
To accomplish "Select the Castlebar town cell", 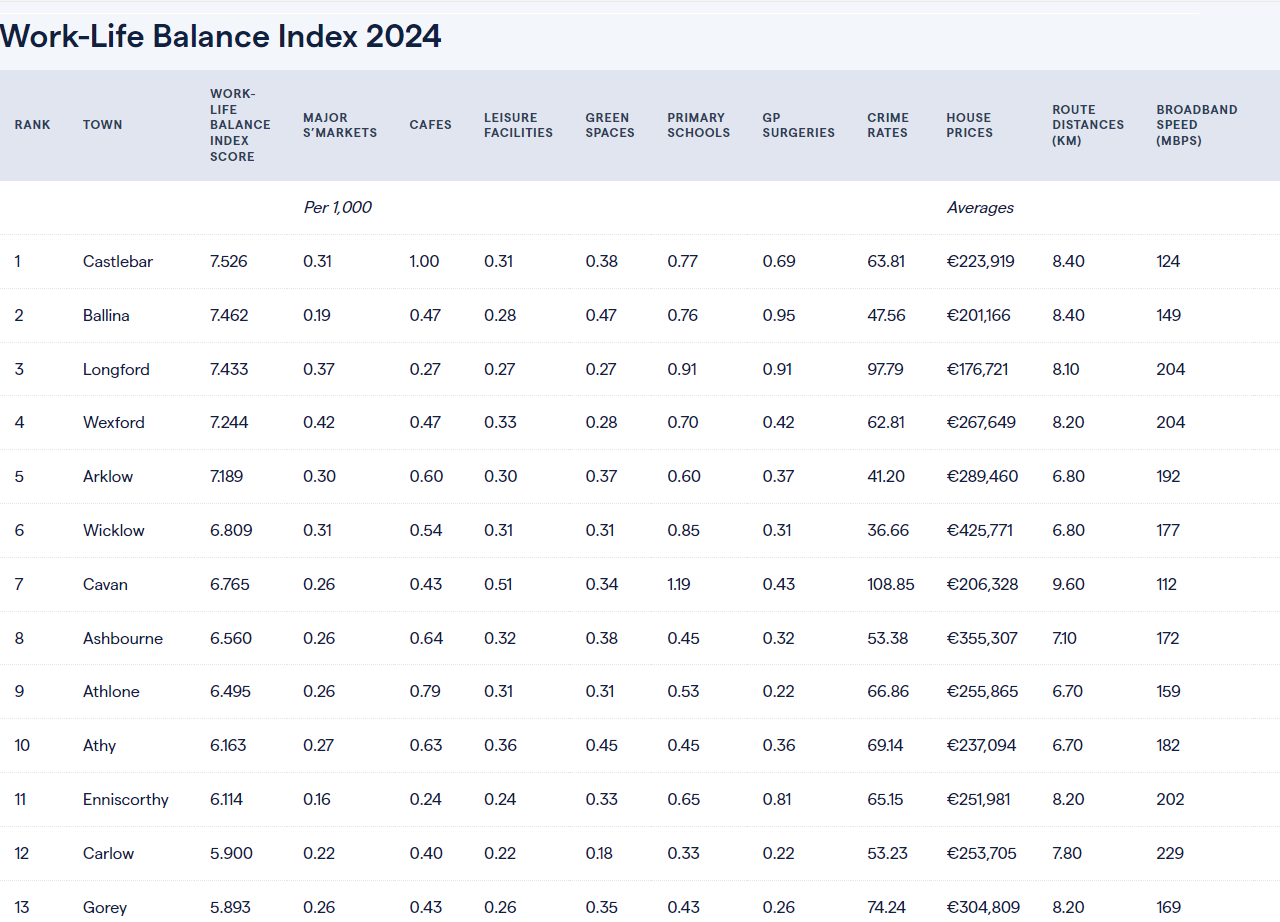I will tap(118, 261).
